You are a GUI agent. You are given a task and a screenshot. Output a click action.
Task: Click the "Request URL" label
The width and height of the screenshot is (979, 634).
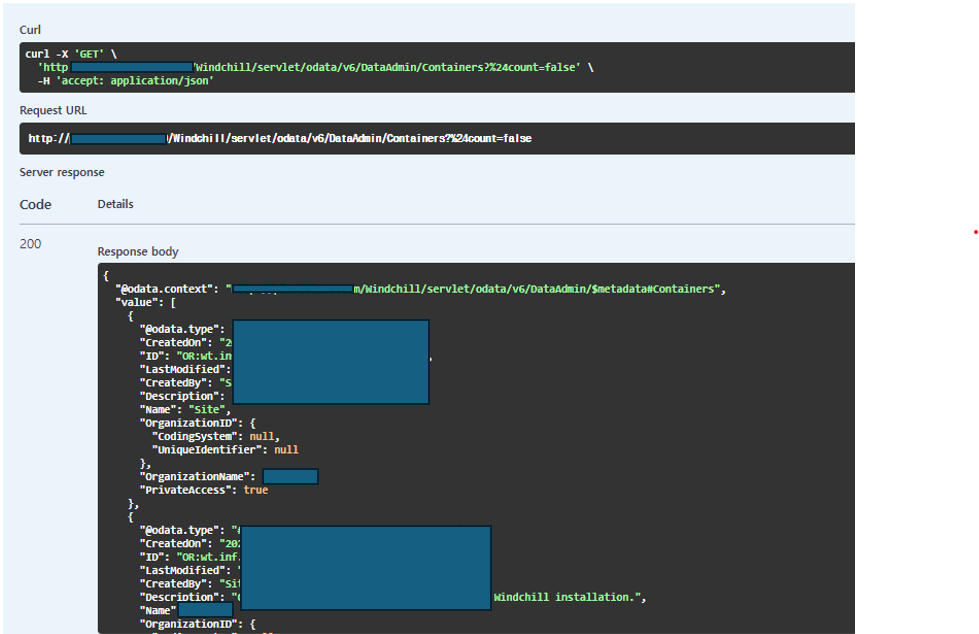tap(53, 111)
